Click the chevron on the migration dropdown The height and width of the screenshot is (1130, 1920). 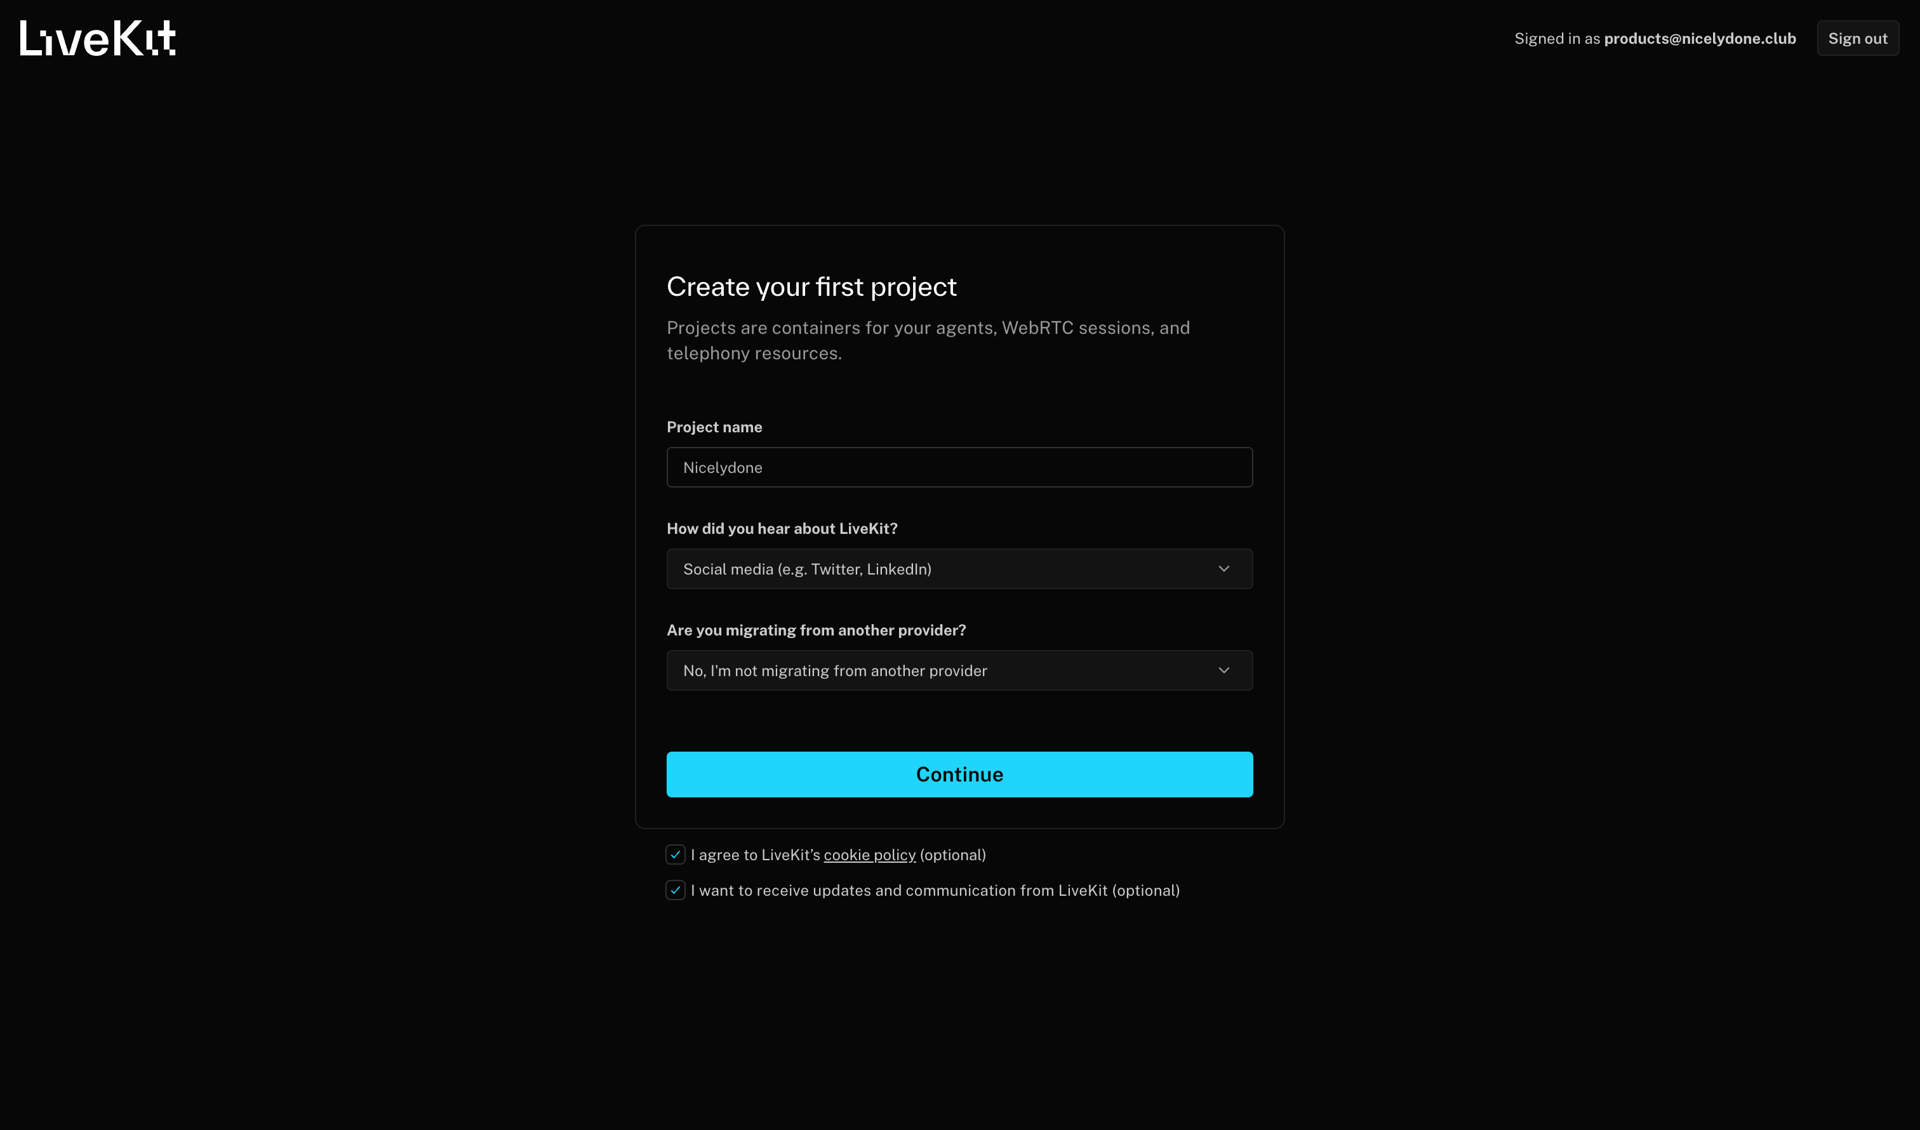1224,670
